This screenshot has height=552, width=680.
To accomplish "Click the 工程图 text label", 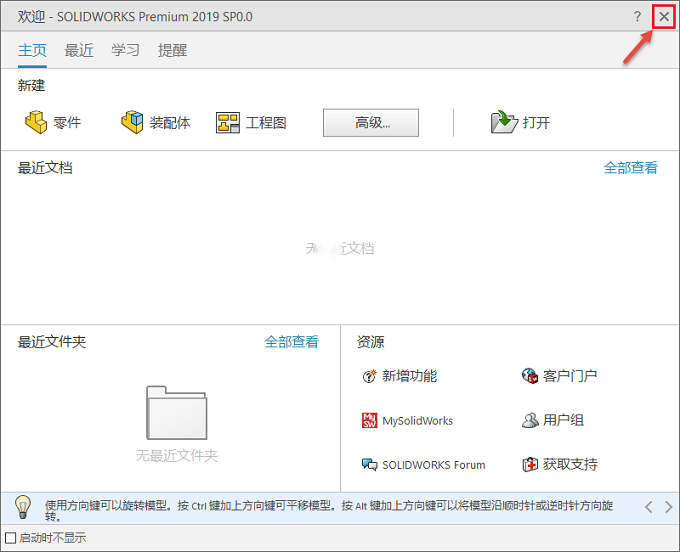I will 266,123.
